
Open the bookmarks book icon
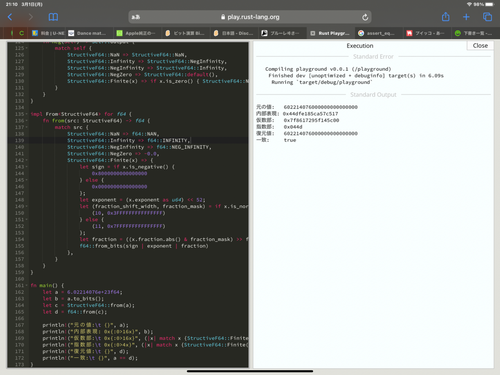point(53,17)
